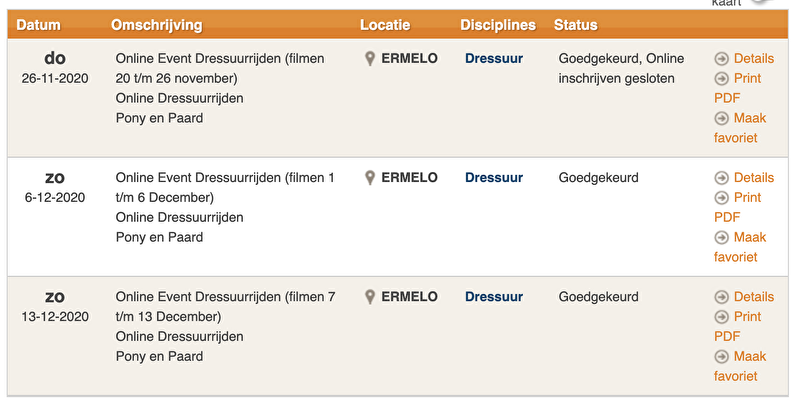Click the location pin icon in 13-12-2020 row
The image size is (800, 406).
coord(370,297)
